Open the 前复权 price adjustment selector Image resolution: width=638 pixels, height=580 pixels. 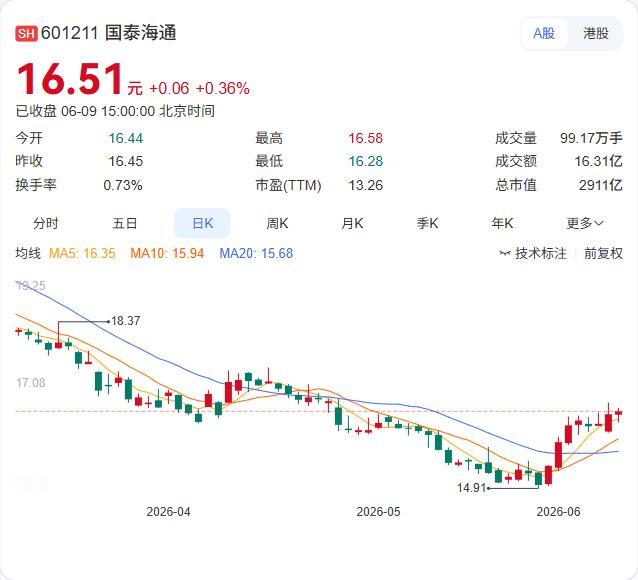603,253
